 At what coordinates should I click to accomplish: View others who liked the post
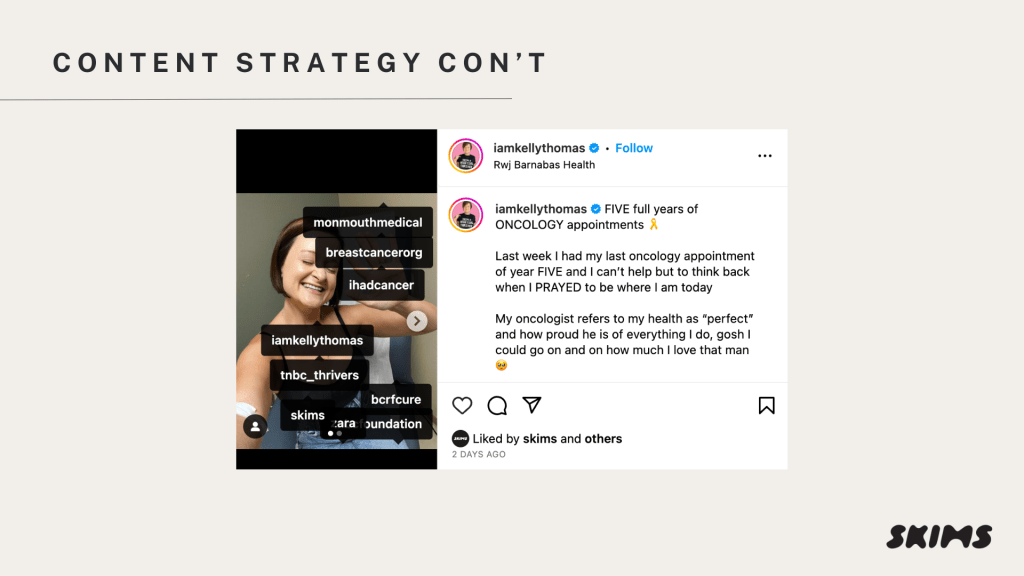(603, 439)
